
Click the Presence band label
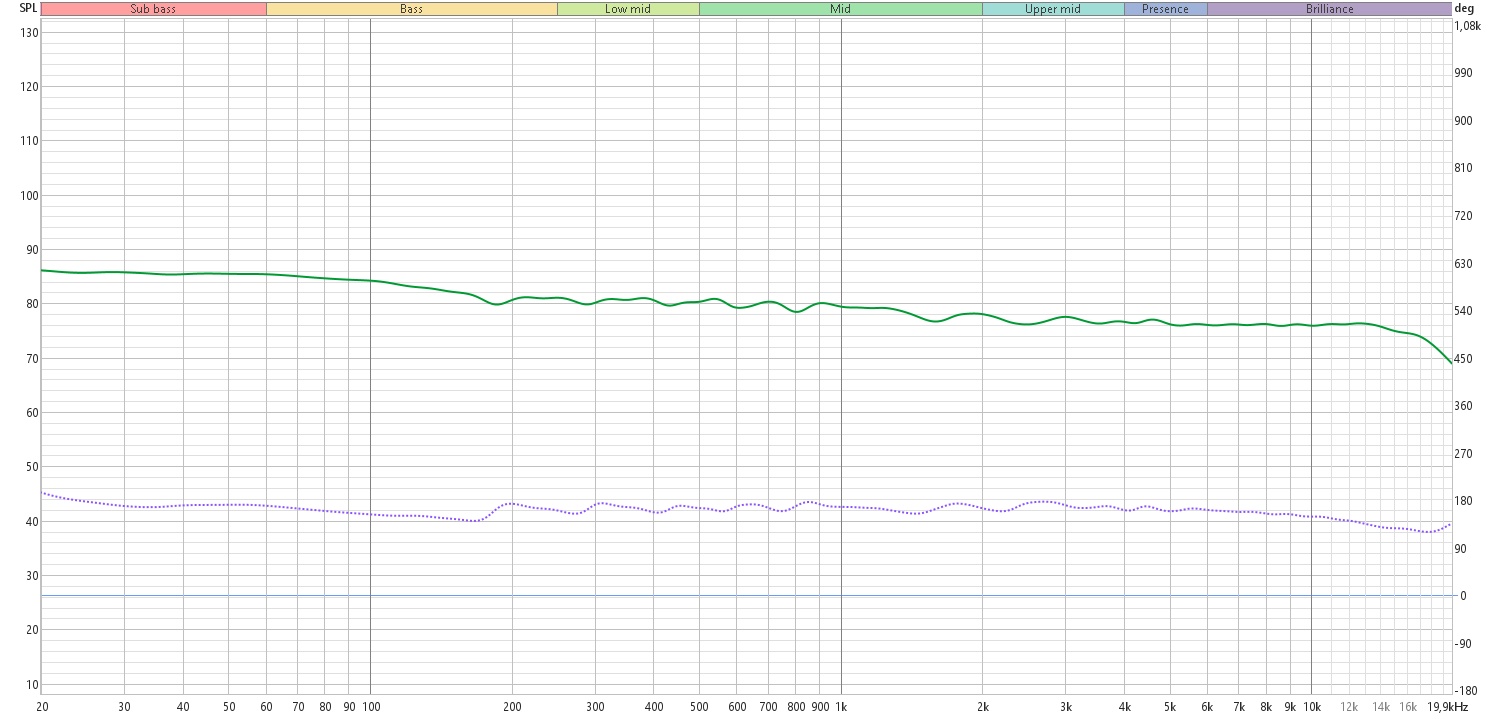click(x=1165, y=8)
